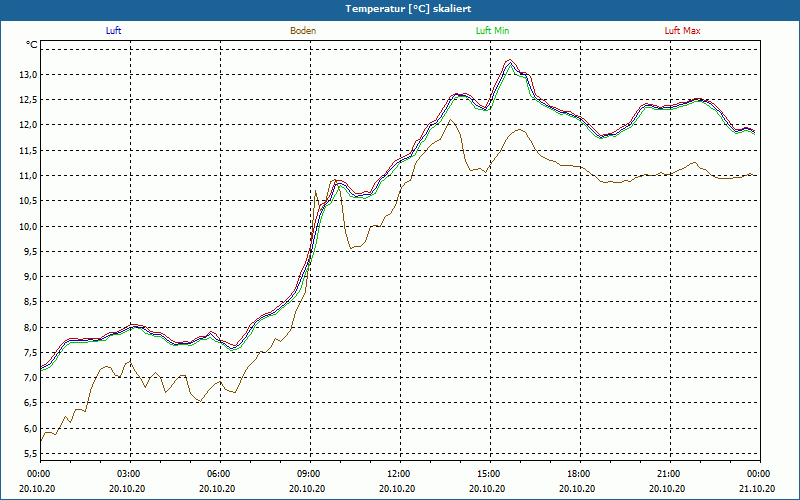Click the 8,0 y-axis tick label
The height and width of the screenshot is (500, 800).
(x=31, y=327)
